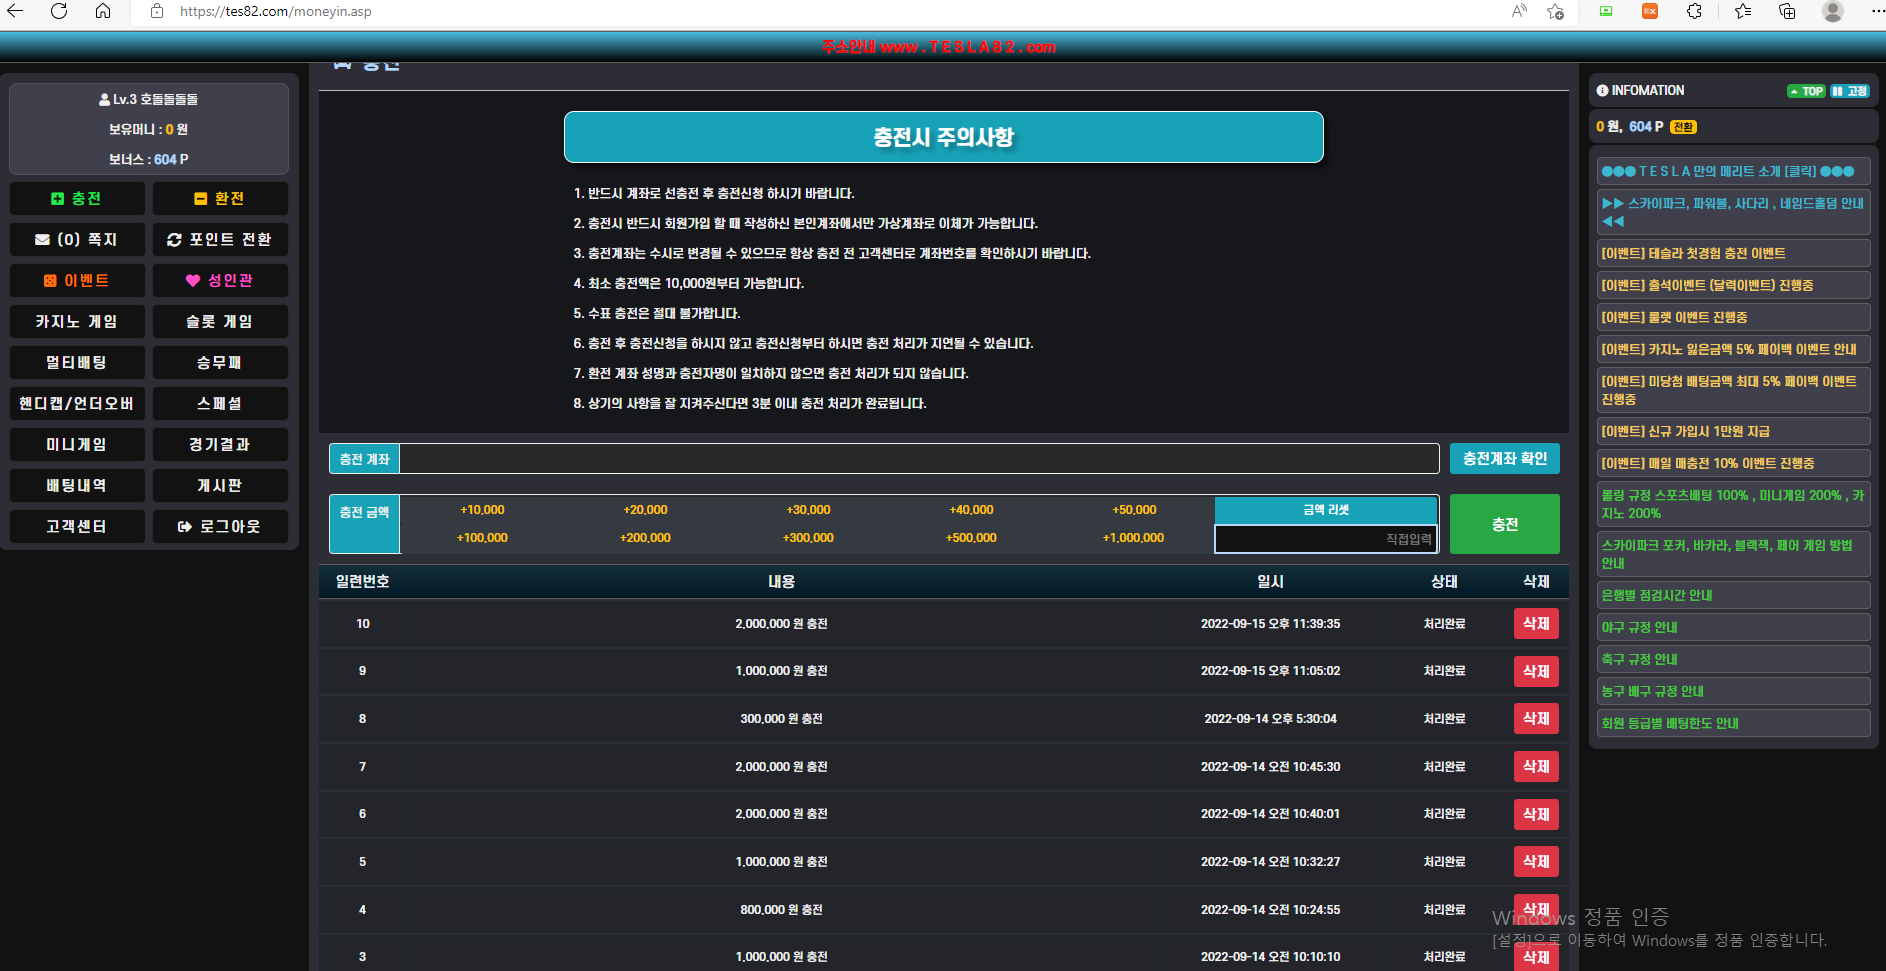Select the +1,000,000 charge amount

coord(1133,538)
